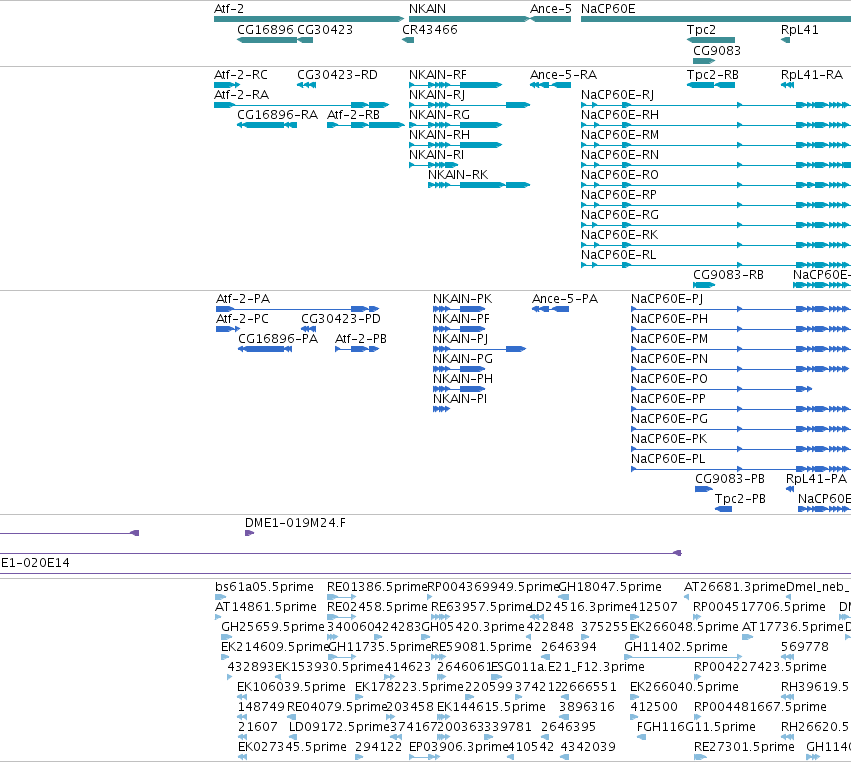Open transcript Atf-2-RA
The height and width of the screenshot is (762, 851).
301,105
